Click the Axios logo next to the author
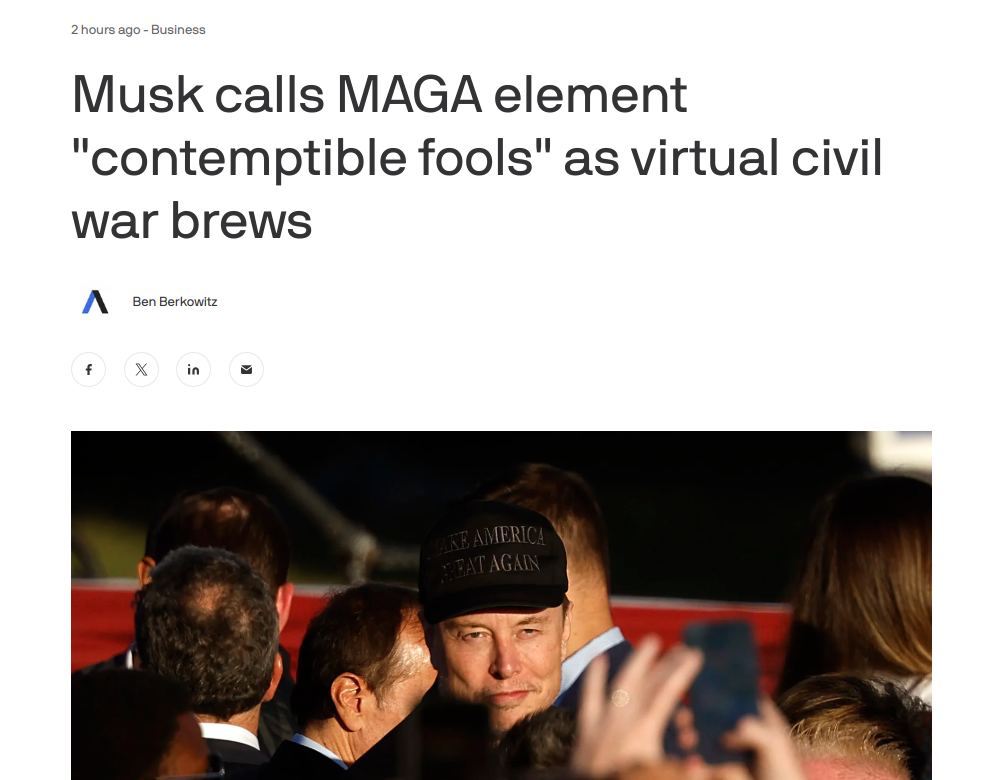Screen dimensions: 994x780 coord(95,302)
